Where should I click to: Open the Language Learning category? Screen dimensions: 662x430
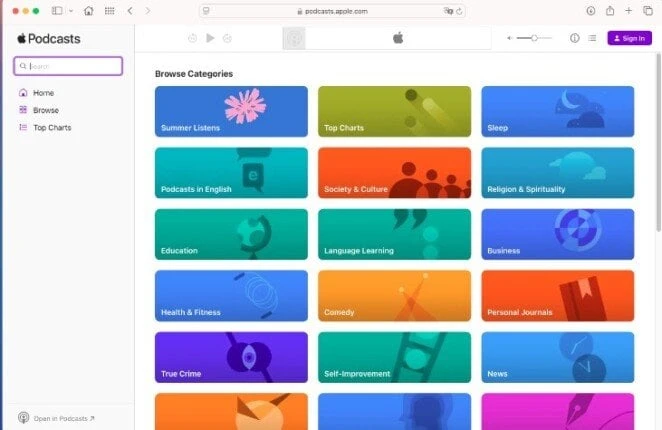(394, 234)
